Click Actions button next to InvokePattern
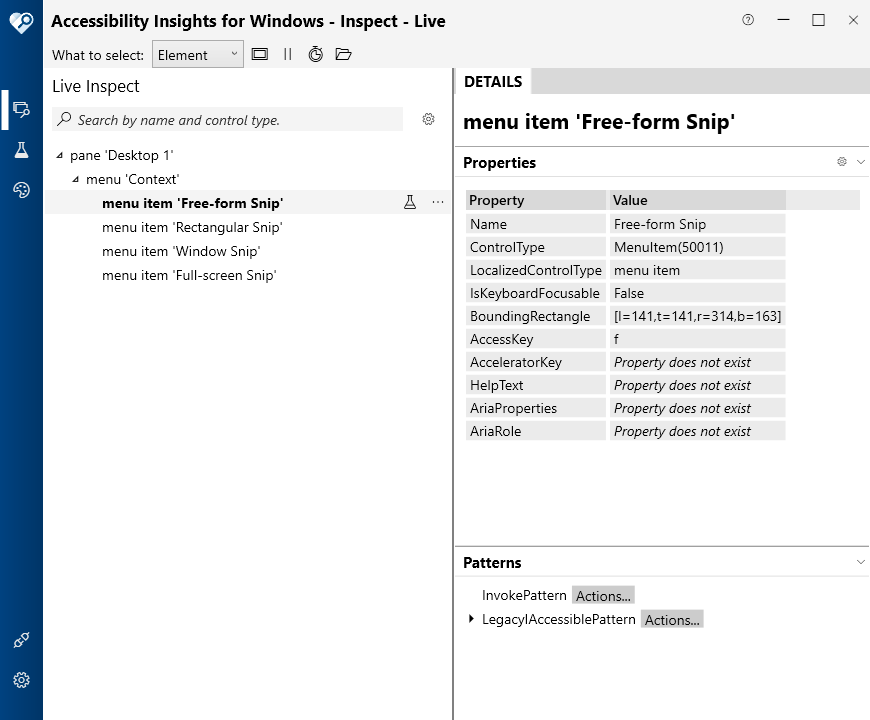The height and width of the screenshot is (720, 870). tap(603, 596)
